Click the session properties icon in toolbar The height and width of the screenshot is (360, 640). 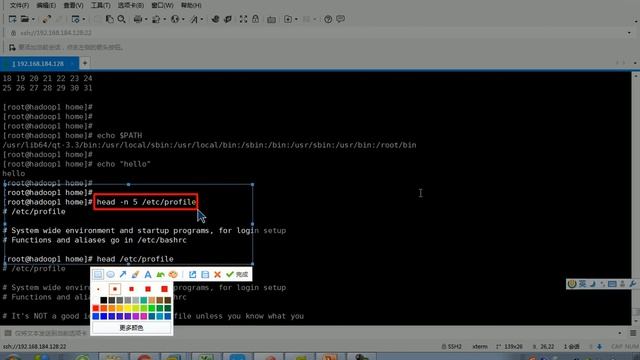click(x=76, y=19)
